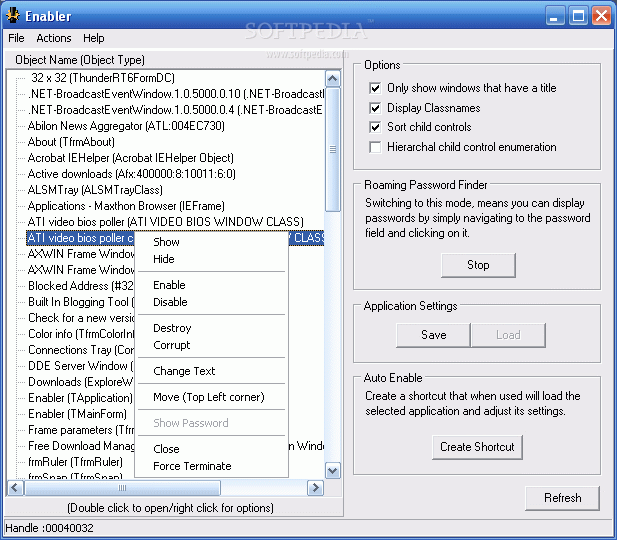The width and height of the screenshot is (617, 540).
Task: Click the Stop button
Action: [478, 265]
